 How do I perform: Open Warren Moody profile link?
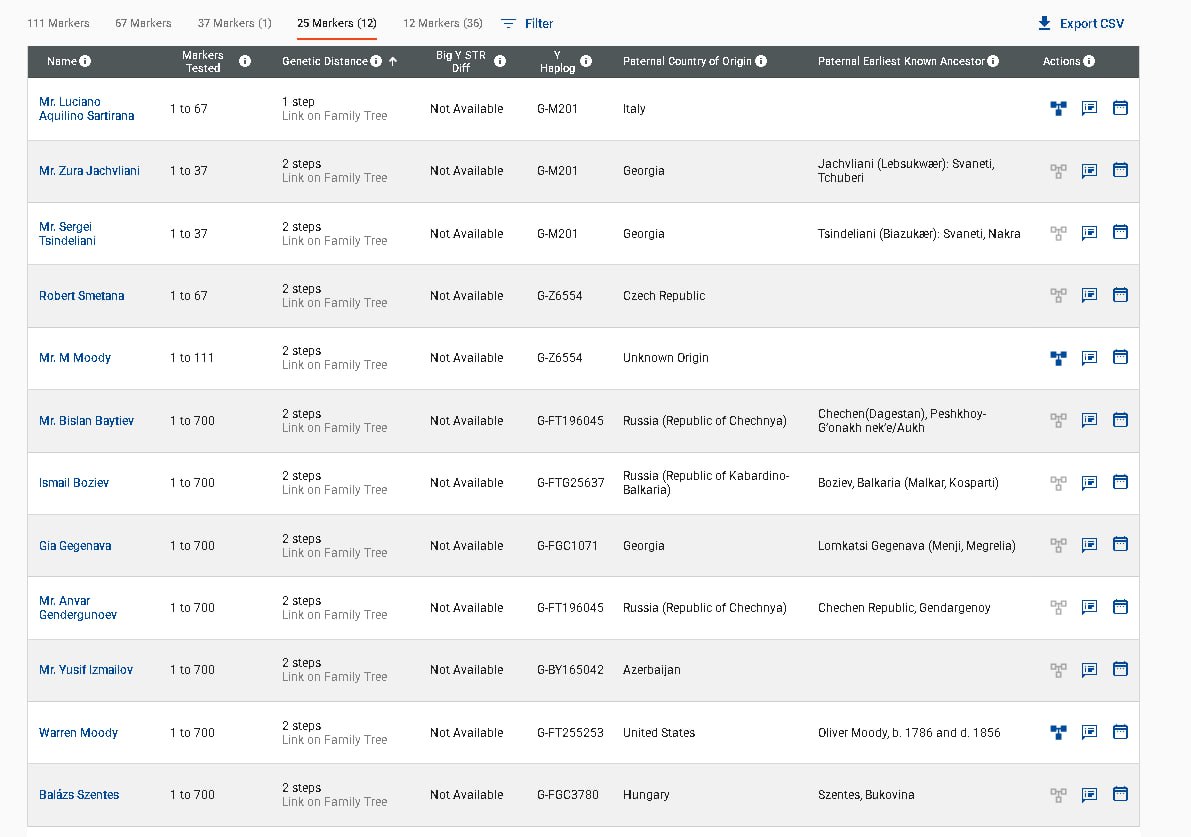click(x=78, y=732)
